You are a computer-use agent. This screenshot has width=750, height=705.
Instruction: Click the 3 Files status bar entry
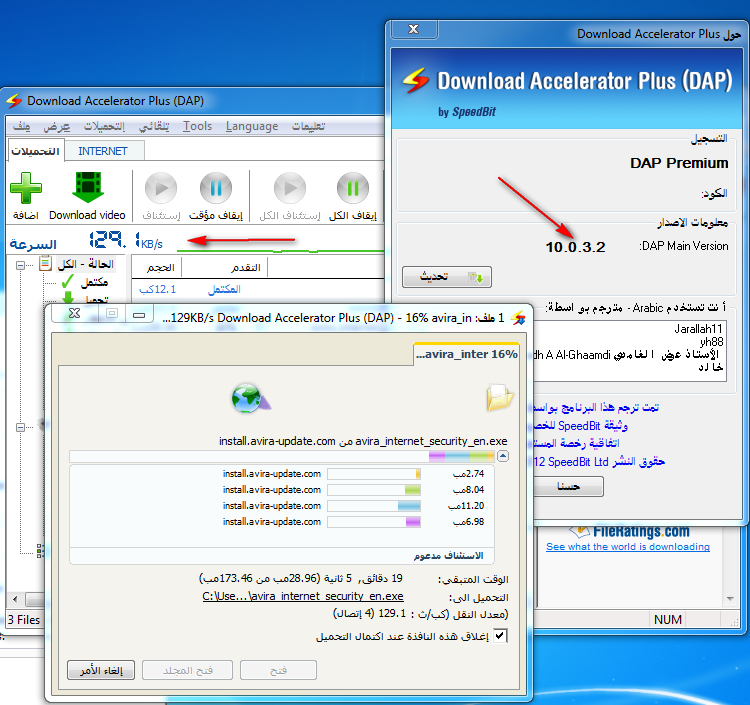coord(24,620)
